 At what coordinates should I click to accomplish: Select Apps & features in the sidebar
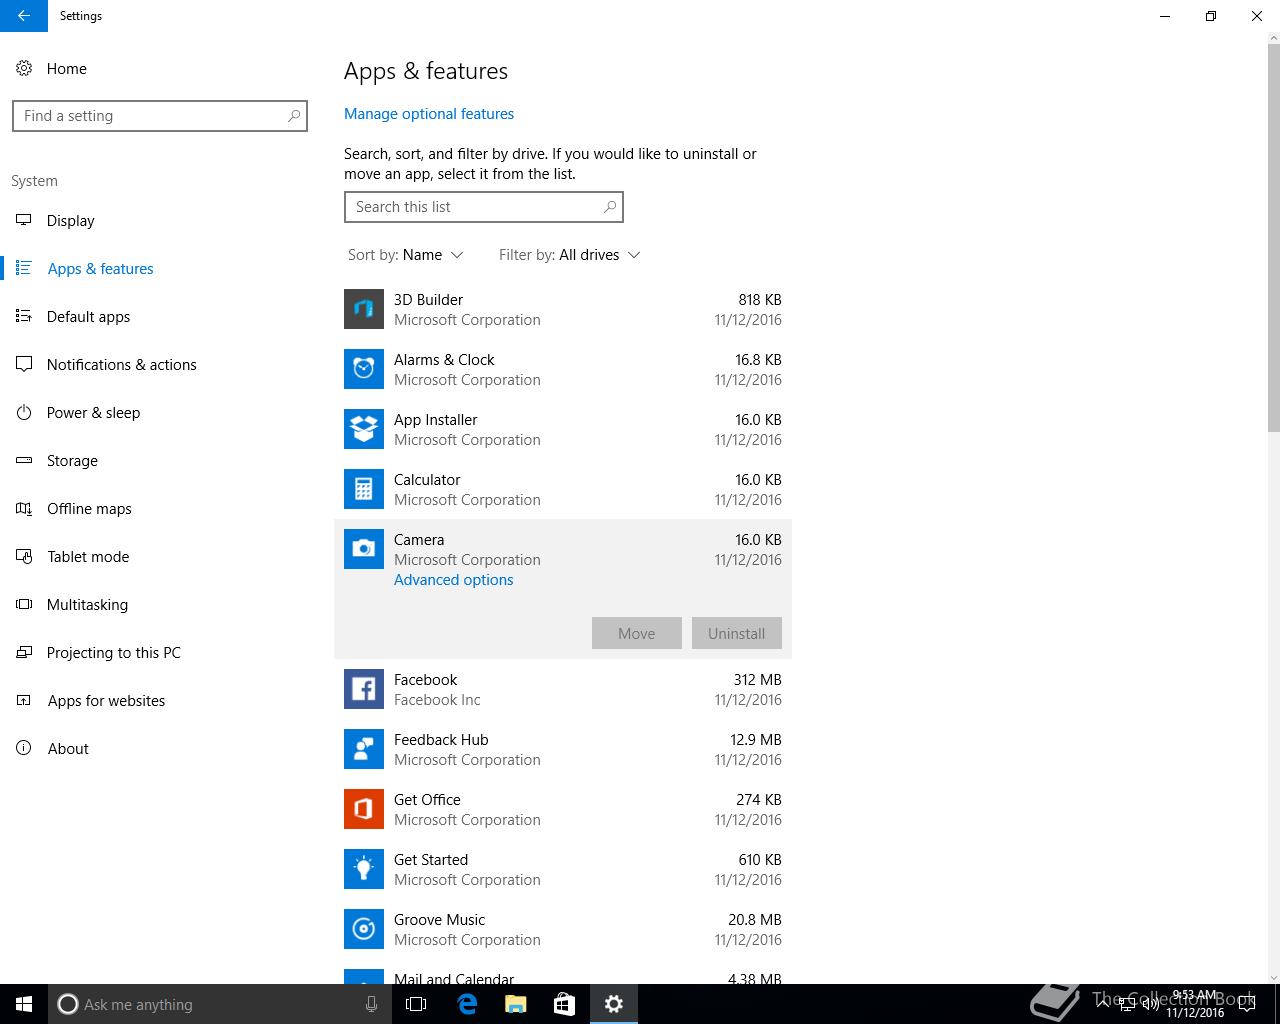click(100, 269)
